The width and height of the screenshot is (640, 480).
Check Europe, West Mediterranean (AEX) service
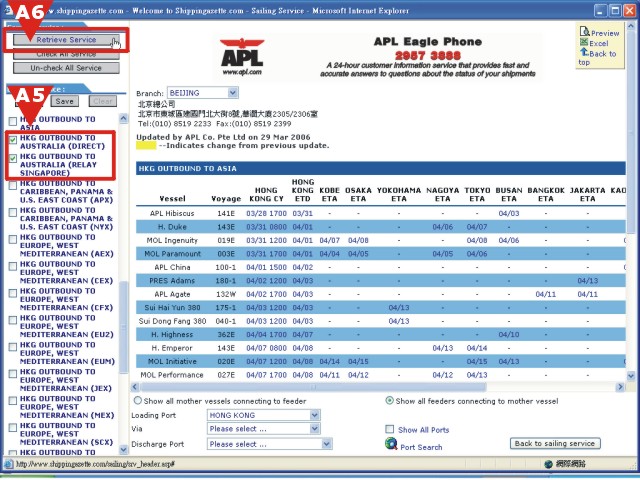point(13,239)
